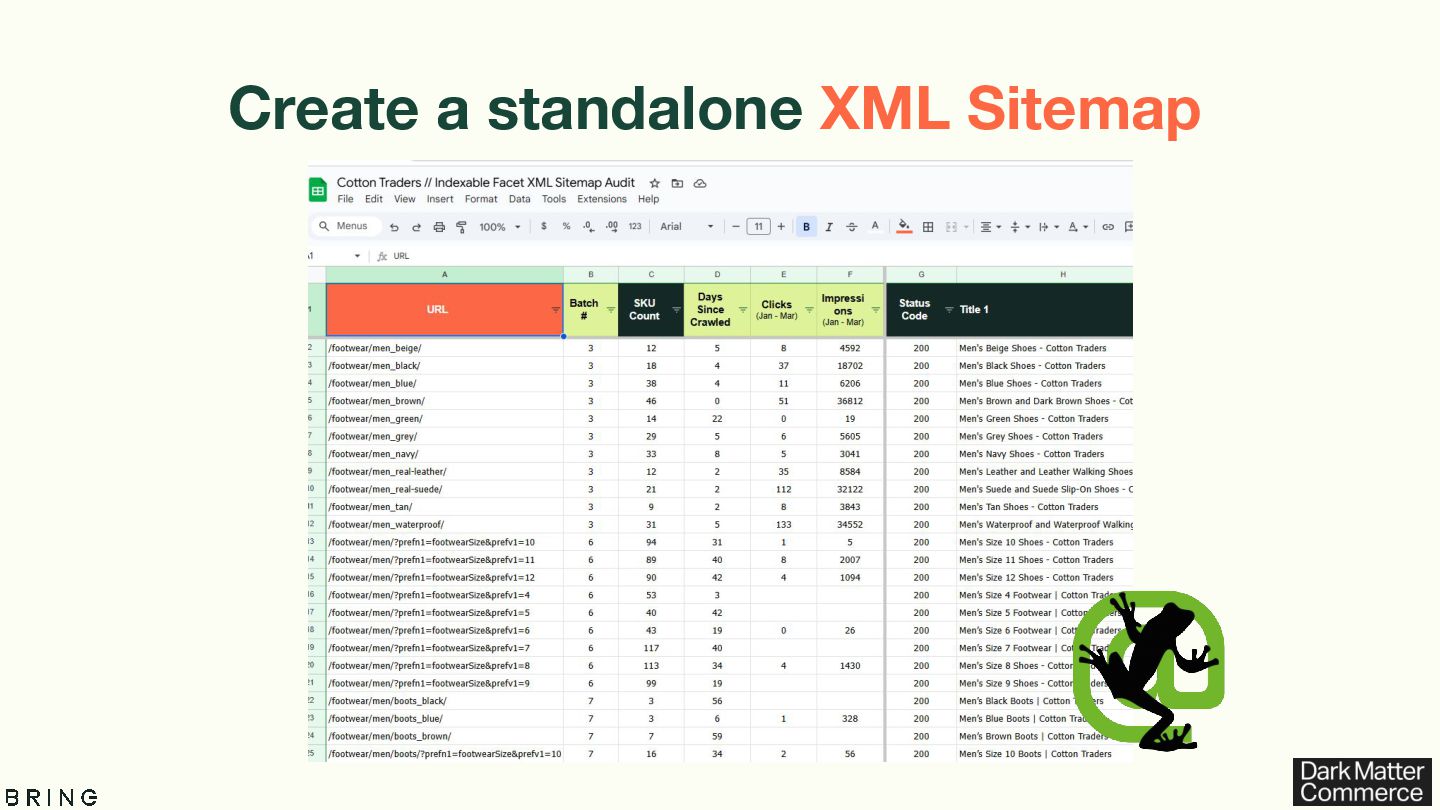
Task: Open filter on Batch # column
Action: click(x=610, y=310)
